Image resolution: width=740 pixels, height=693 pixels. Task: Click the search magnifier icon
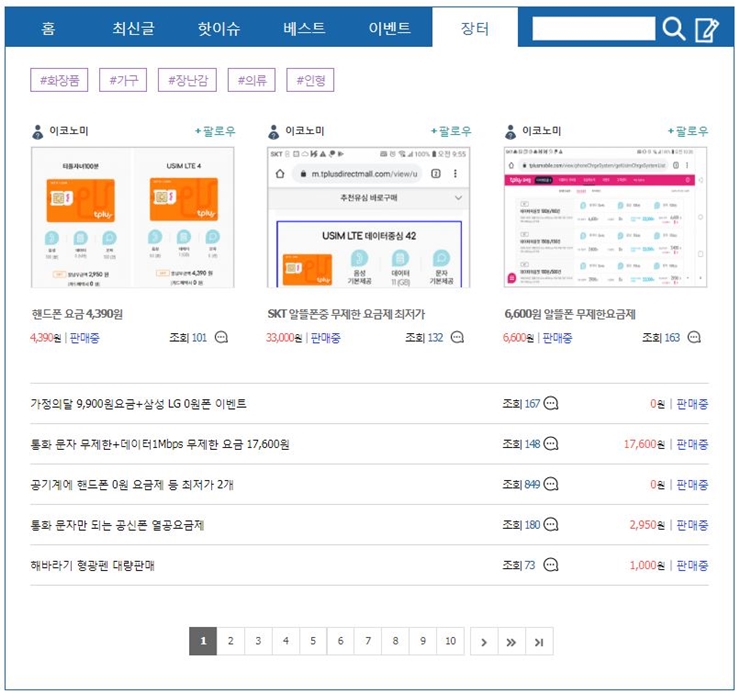(x=674, y=29)
